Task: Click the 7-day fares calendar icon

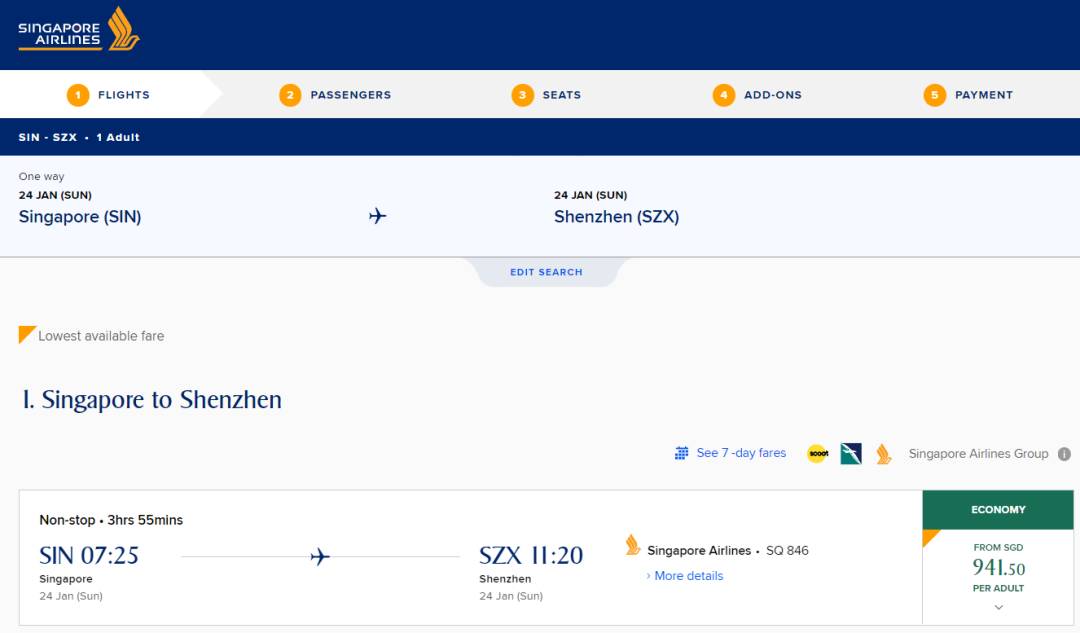Action: tap(682, 453)
